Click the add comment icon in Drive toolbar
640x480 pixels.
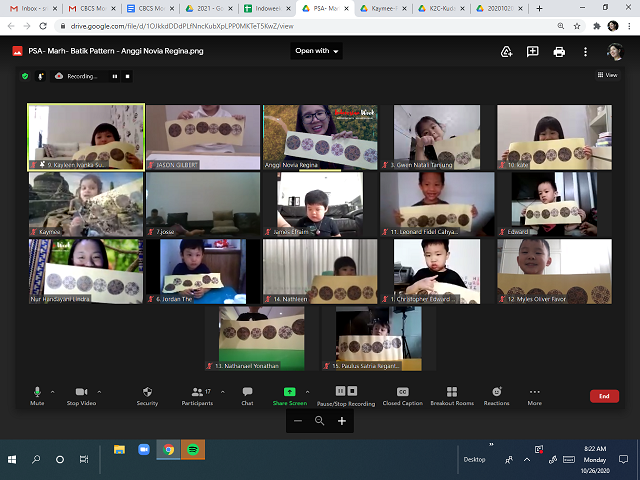pyautogui.click(x=533, y=51)
